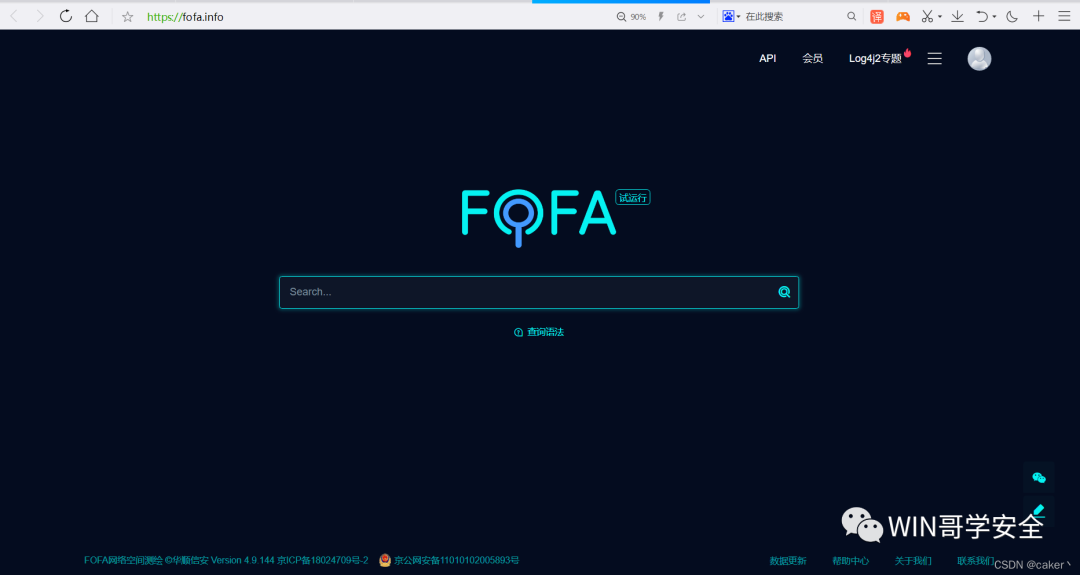Open the orange game controller extension
Image resolution: width=1080 pixels, height=575 pixels.
(x=902, y=17)
